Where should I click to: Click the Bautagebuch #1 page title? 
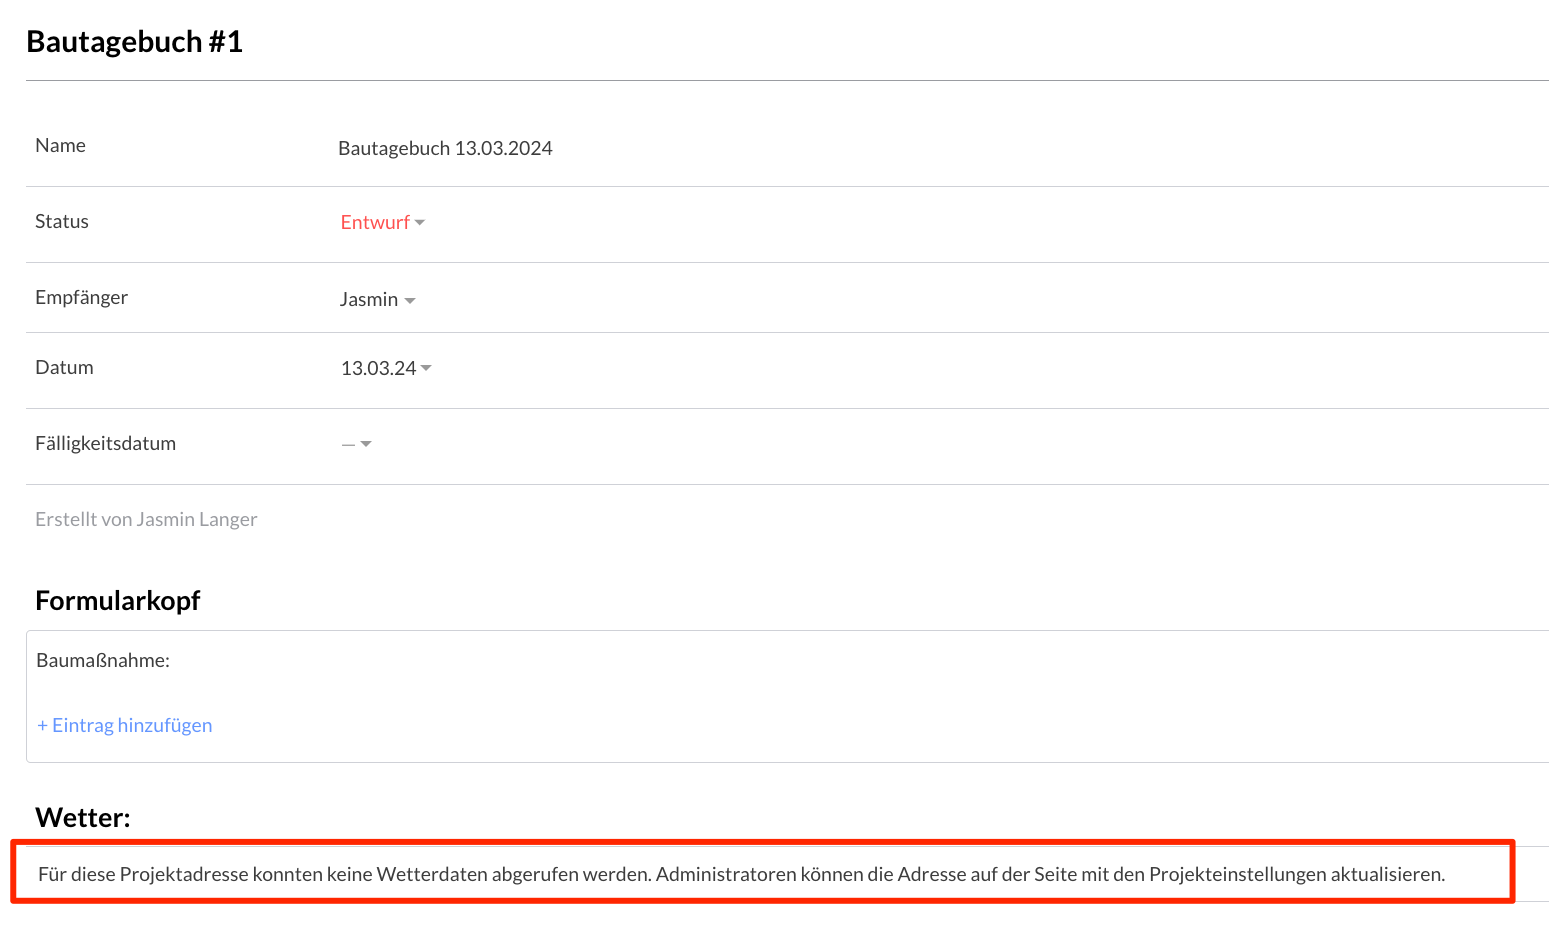coord(135,42)
